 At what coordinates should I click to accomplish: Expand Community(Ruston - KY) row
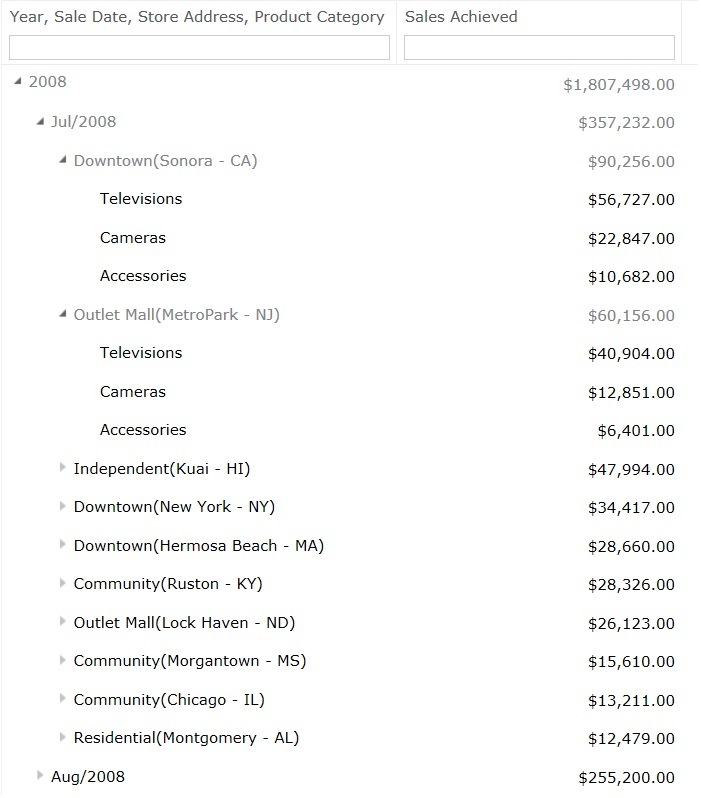coord(63,583)
